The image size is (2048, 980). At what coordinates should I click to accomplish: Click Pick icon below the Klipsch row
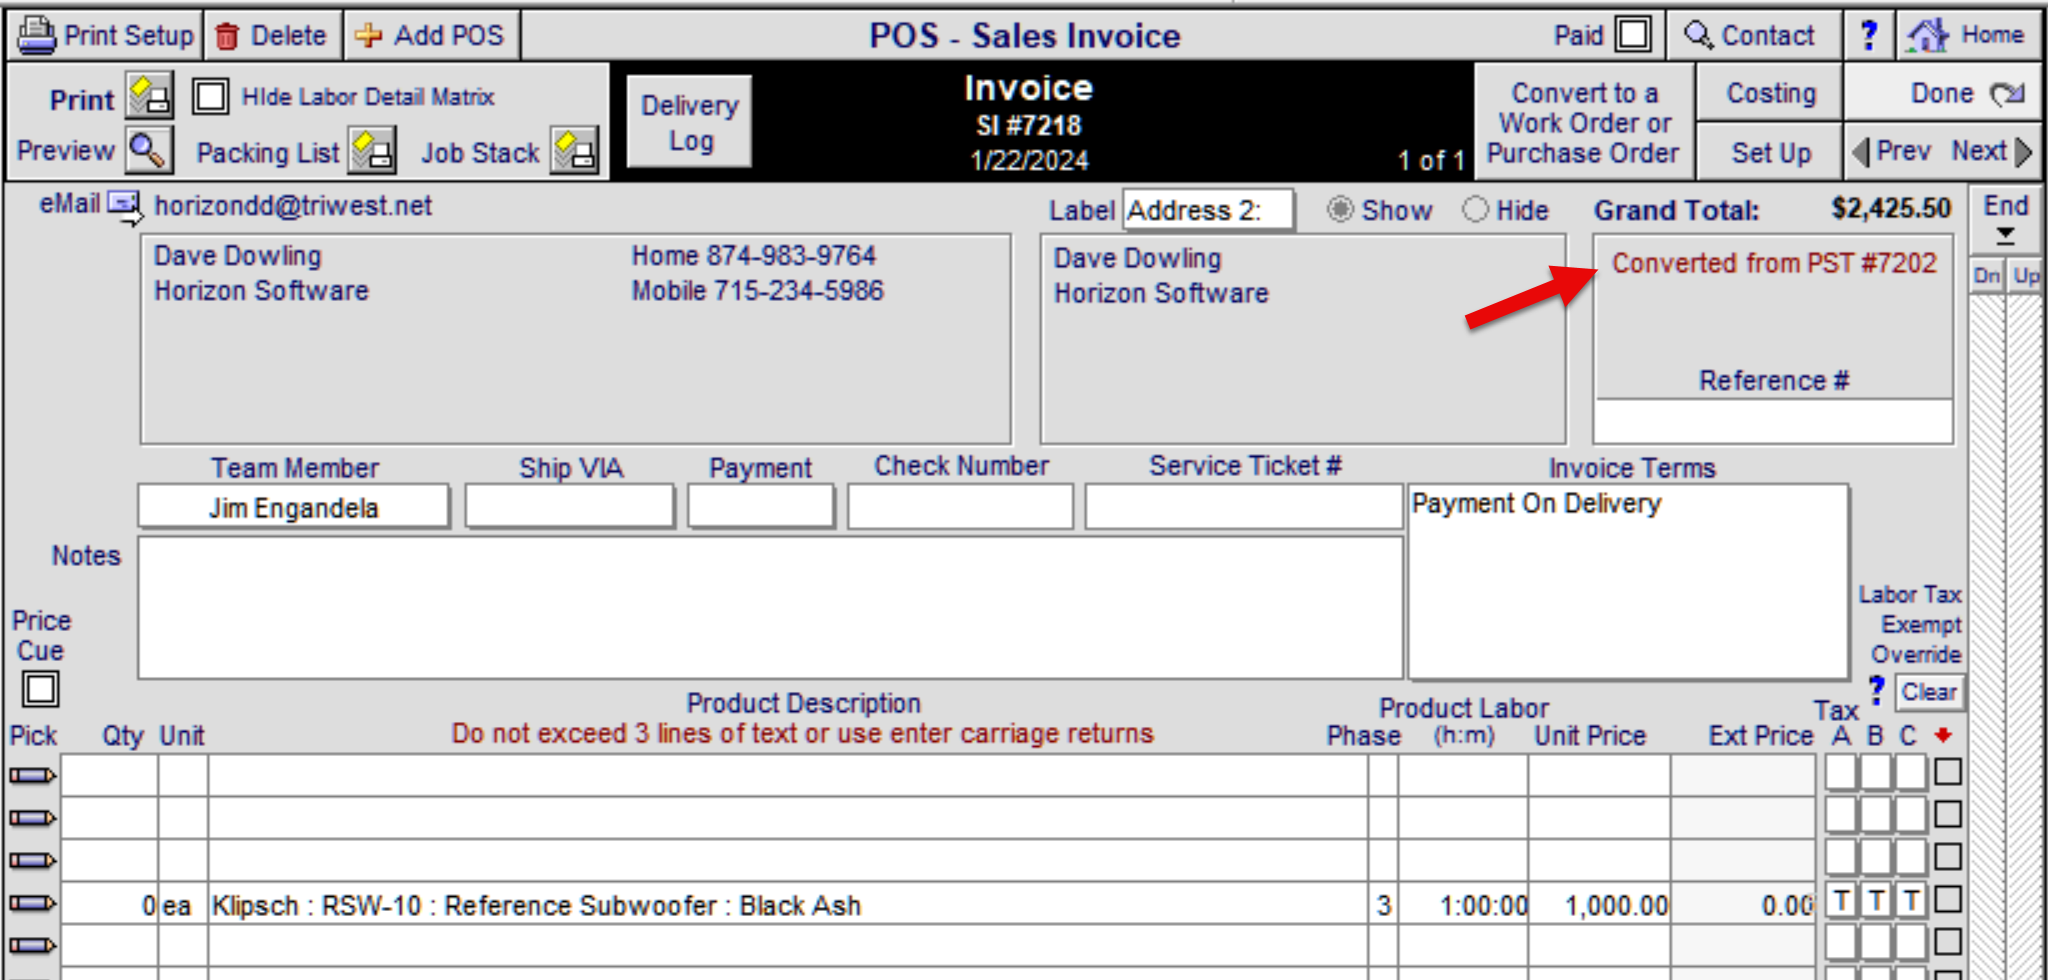coord(32,945)
